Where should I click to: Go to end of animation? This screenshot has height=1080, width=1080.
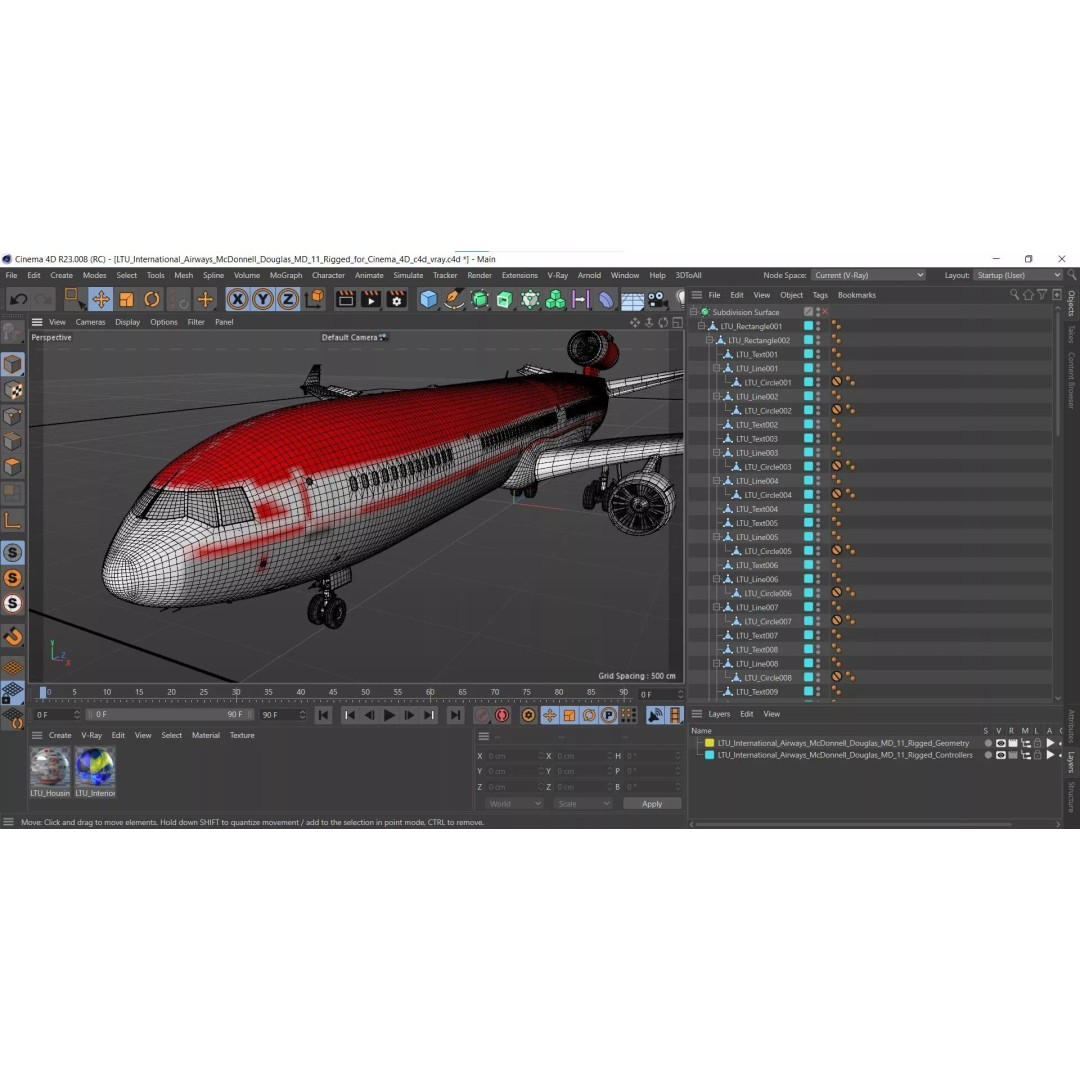455,716
